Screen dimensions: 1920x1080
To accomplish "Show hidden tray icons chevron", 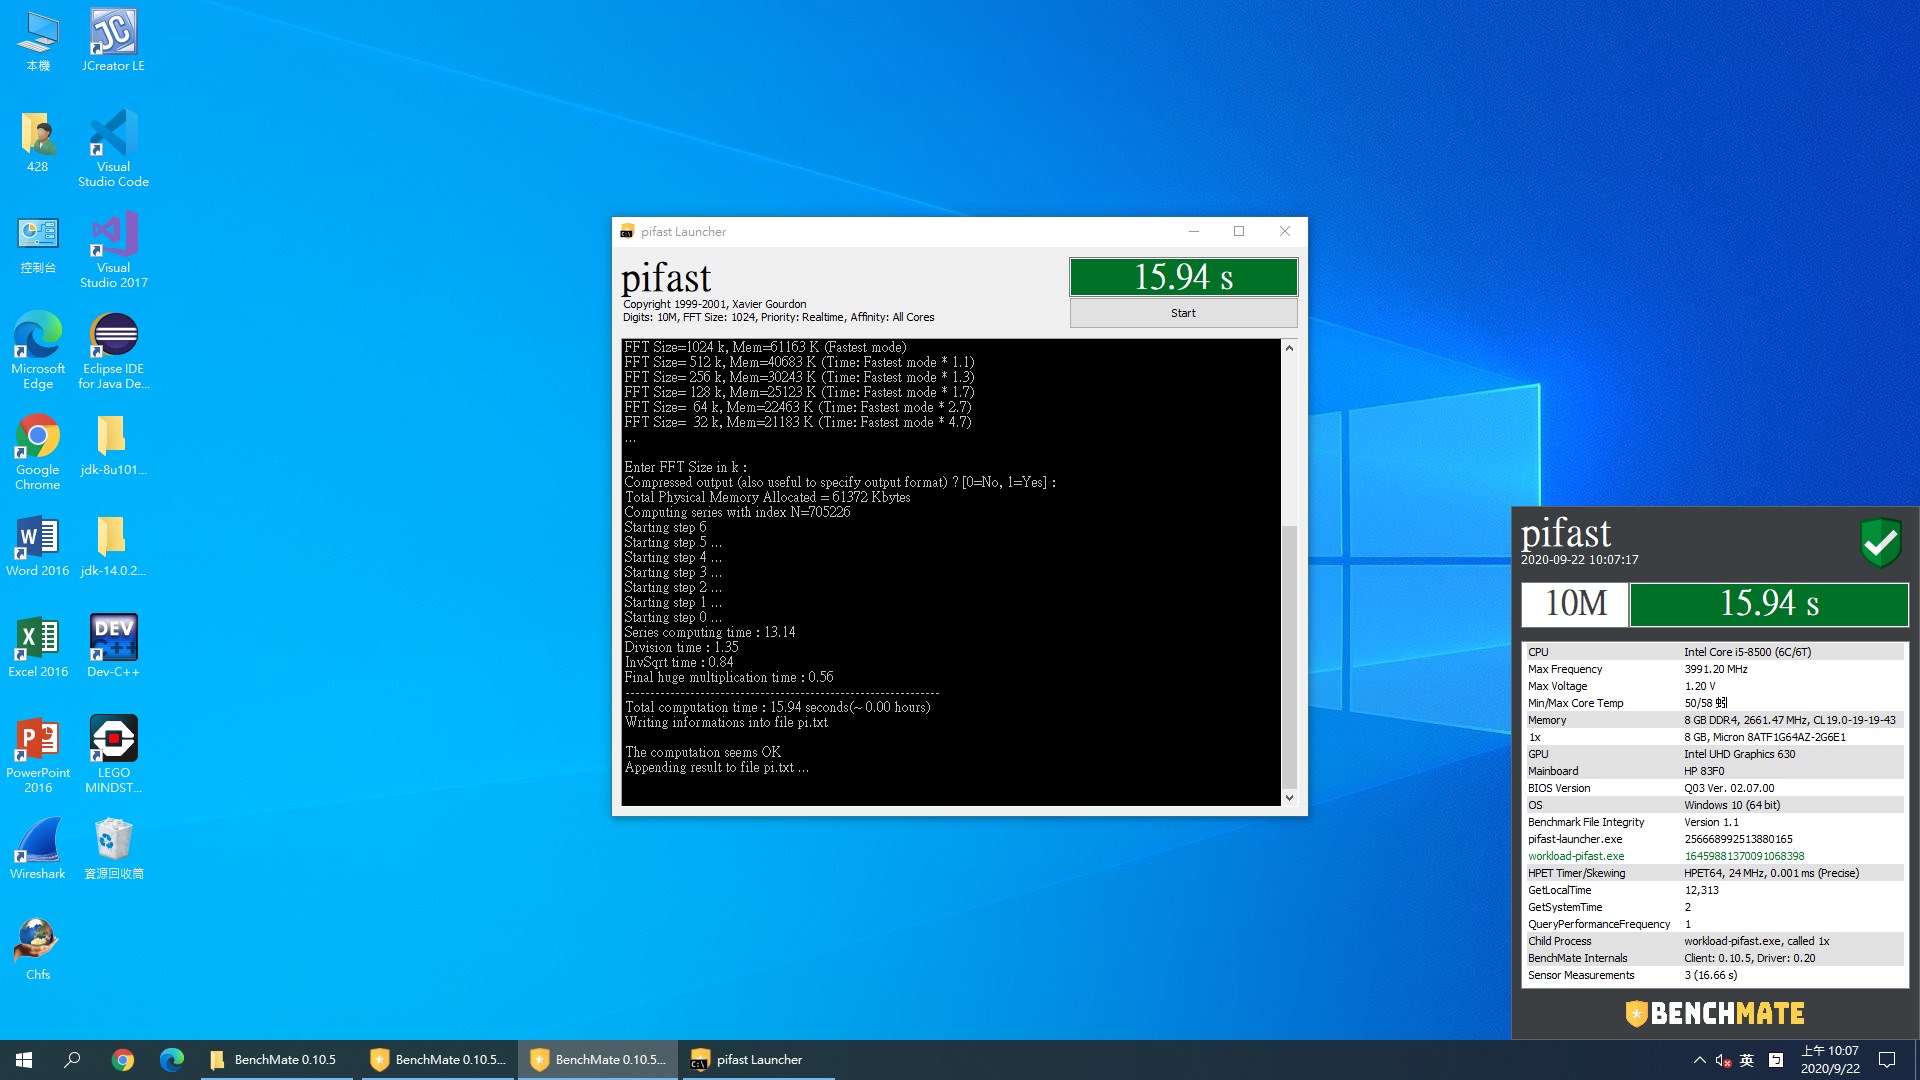I will [x=1699, y=1060].
